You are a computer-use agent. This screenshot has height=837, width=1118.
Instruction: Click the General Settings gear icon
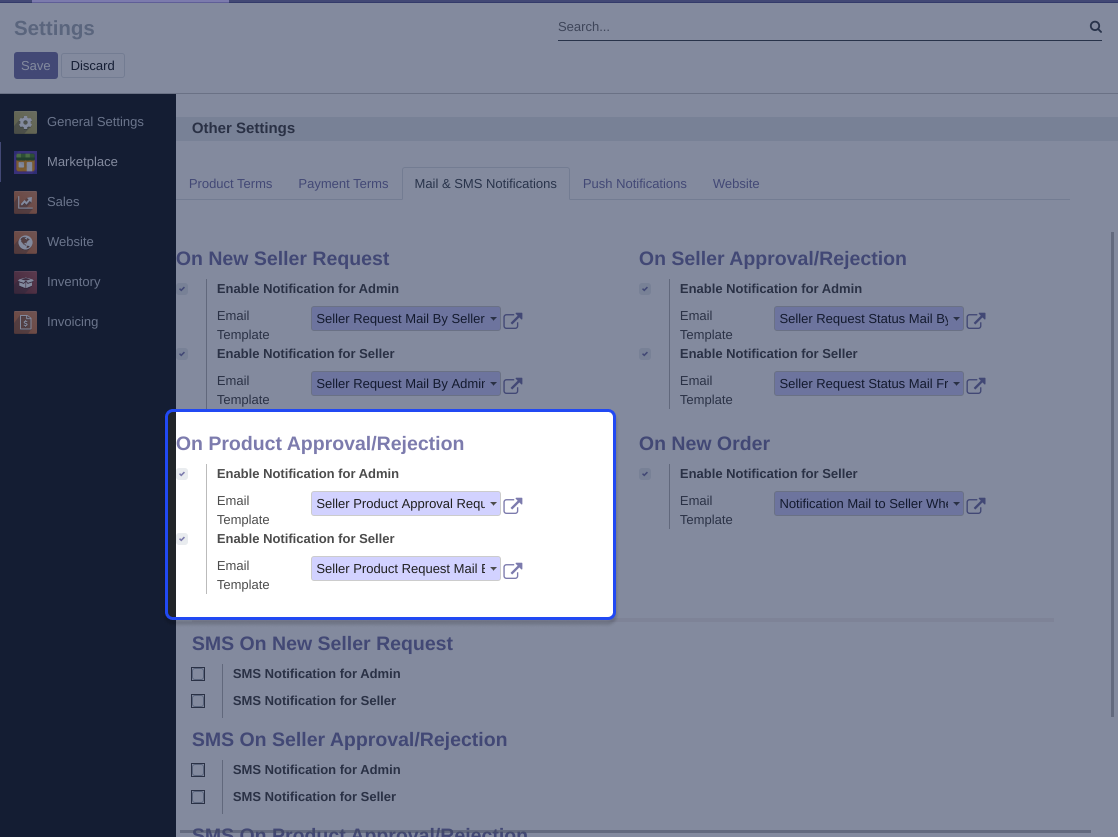click(x=26, y=122)
